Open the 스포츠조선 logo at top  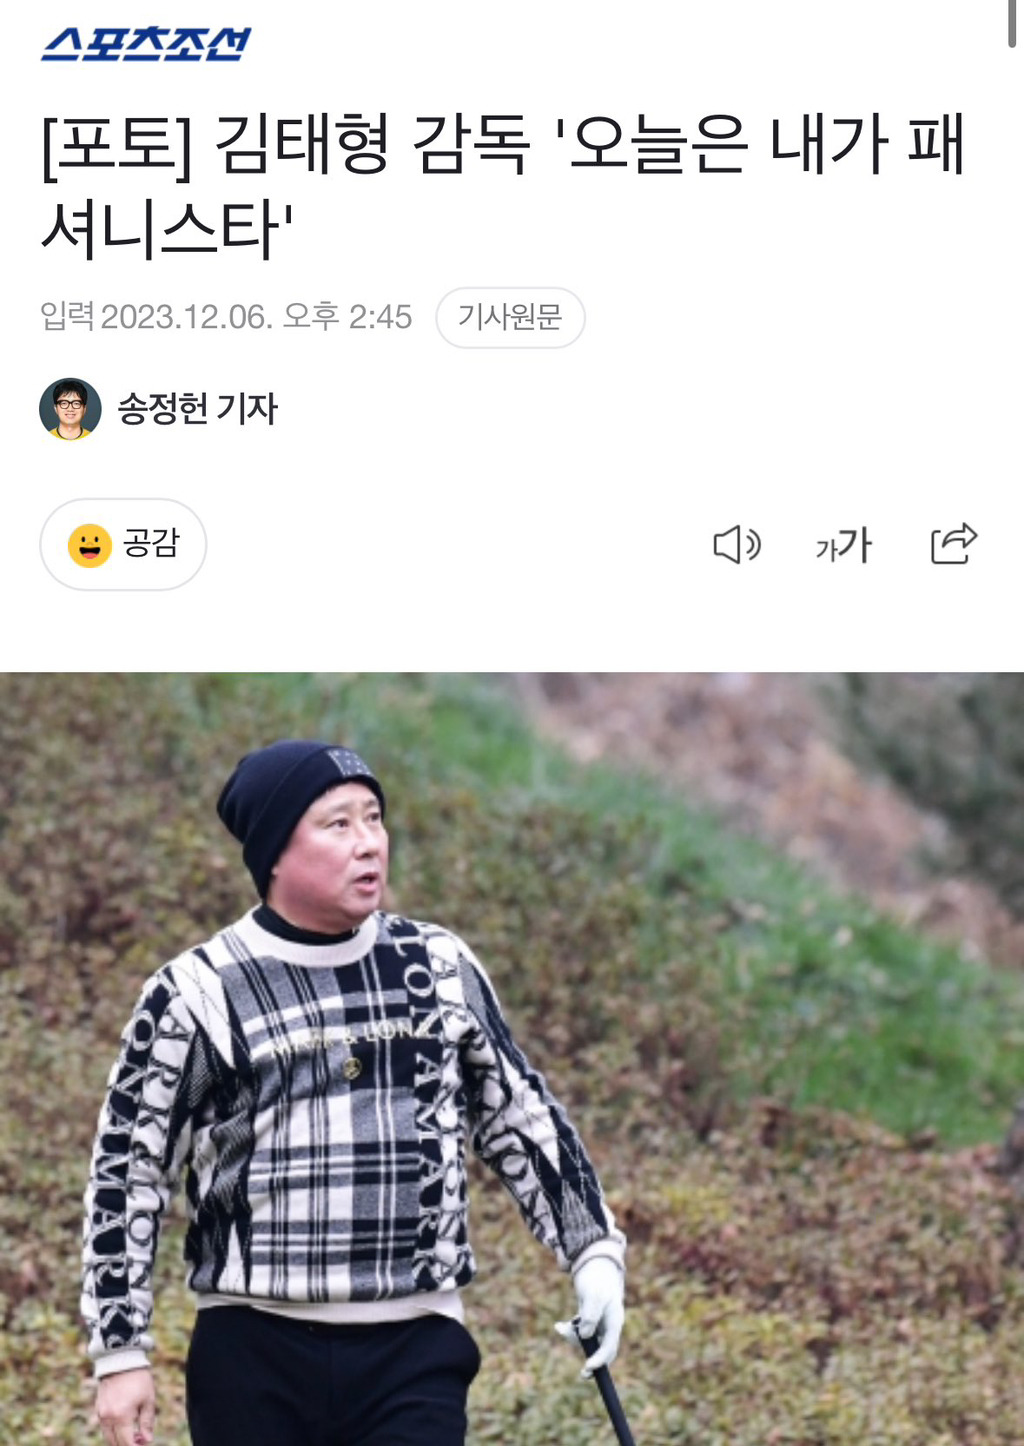(146, 44)
